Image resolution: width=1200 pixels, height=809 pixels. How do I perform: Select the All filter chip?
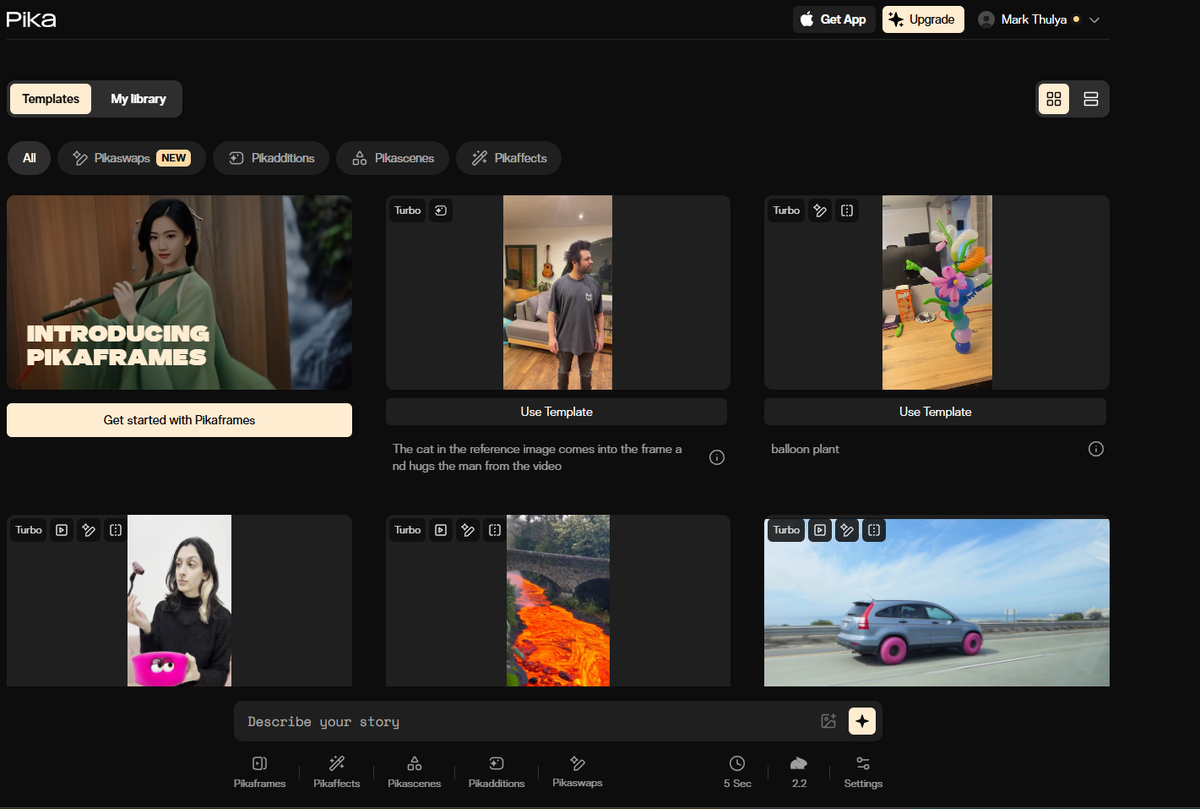click(29, 158)
